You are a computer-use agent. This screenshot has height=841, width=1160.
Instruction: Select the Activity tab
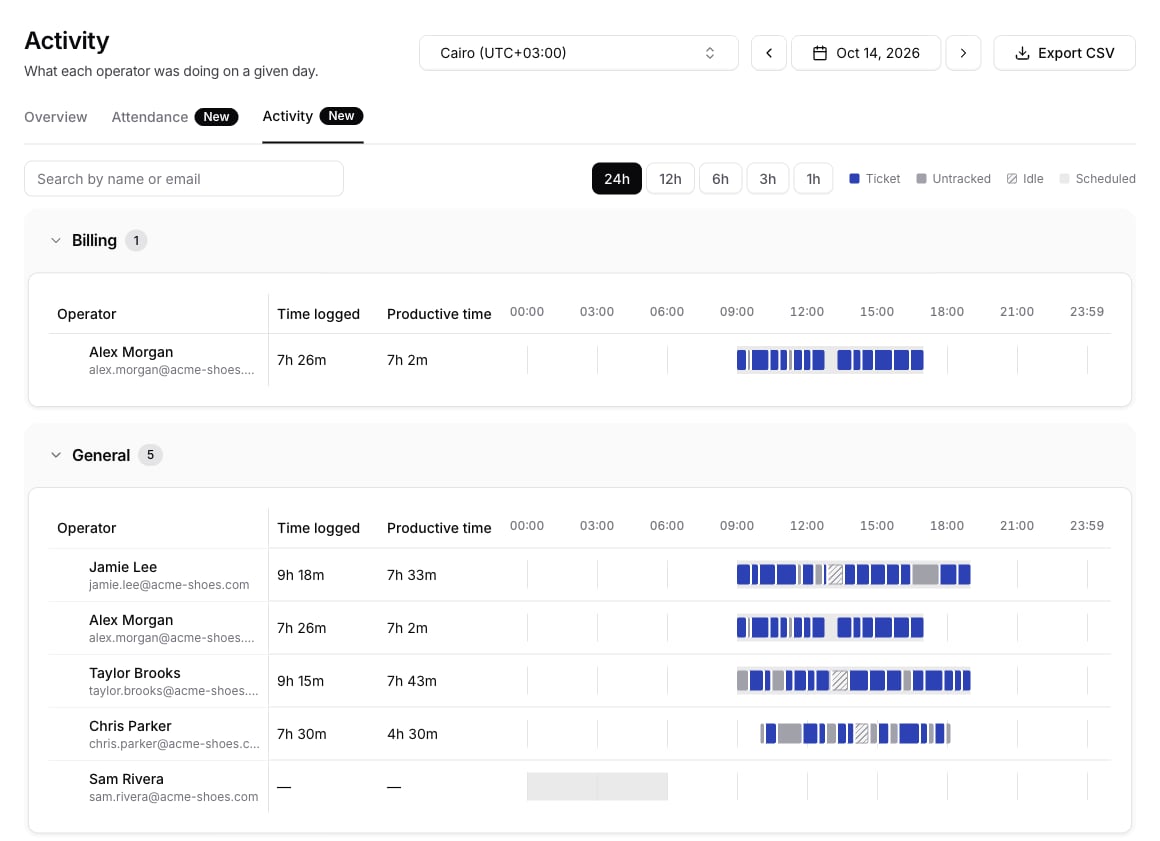[312, 116]
